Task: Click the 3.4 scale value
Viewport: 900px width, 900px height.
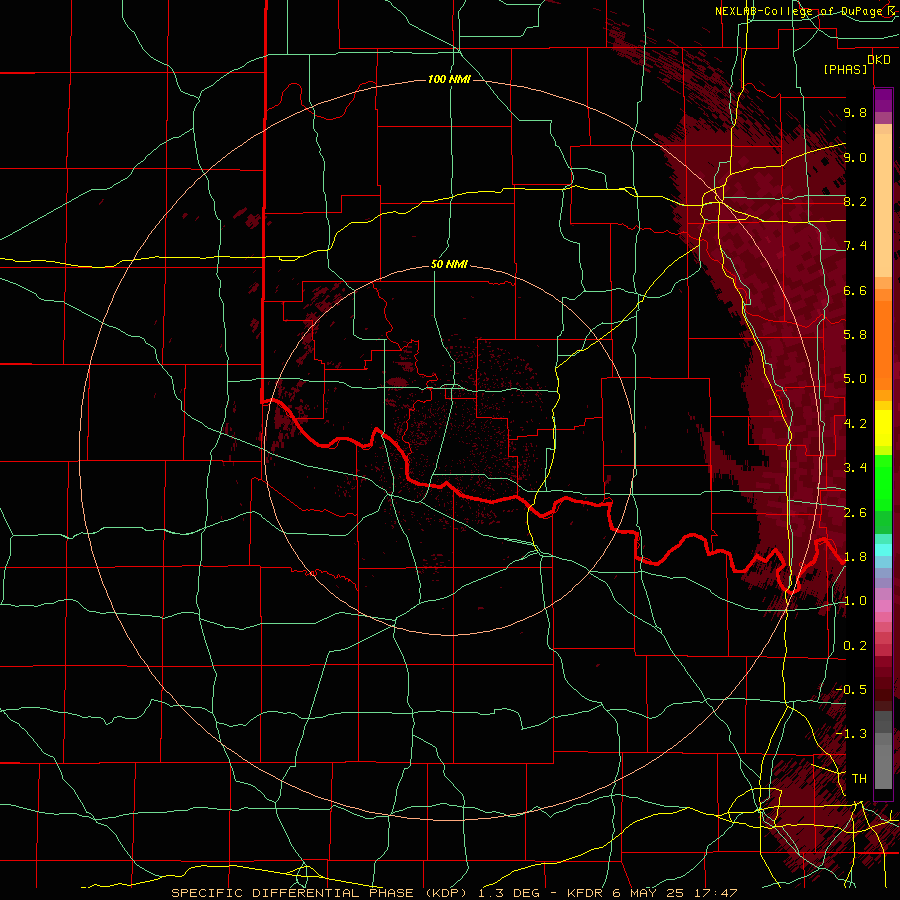Action: tap(855, 468)
